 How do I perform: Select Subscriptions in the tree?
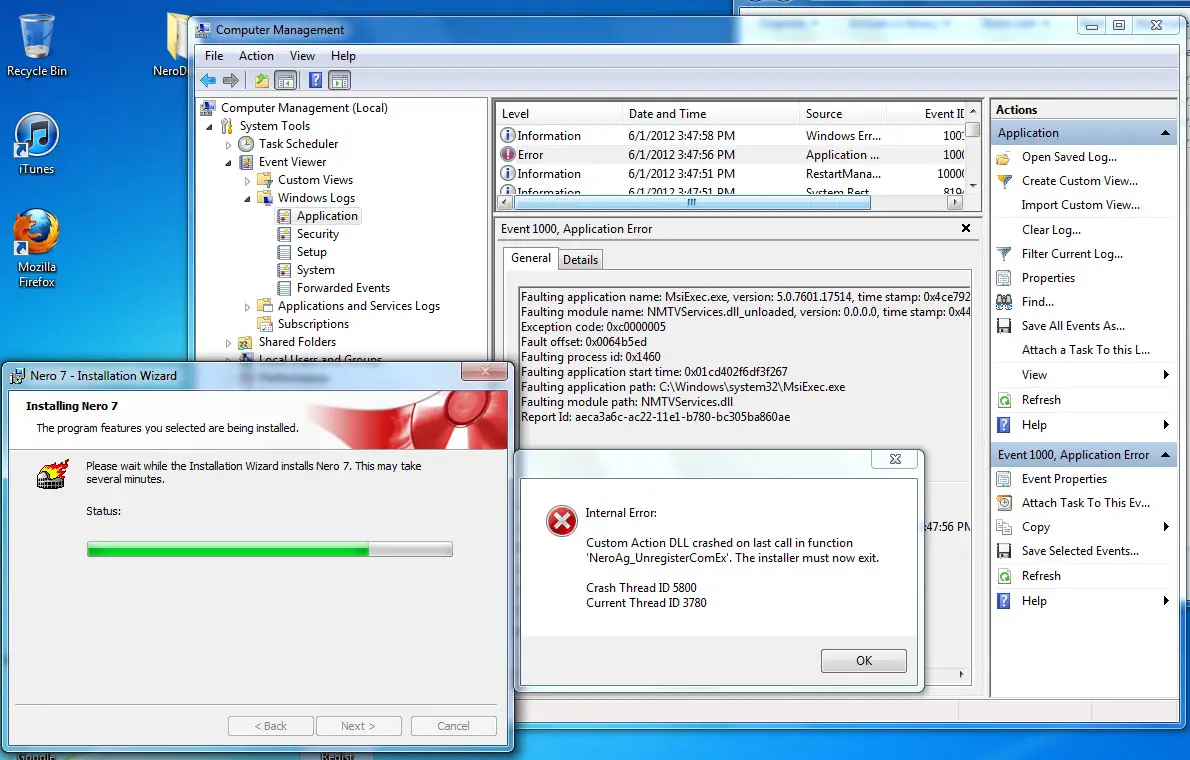313,324
